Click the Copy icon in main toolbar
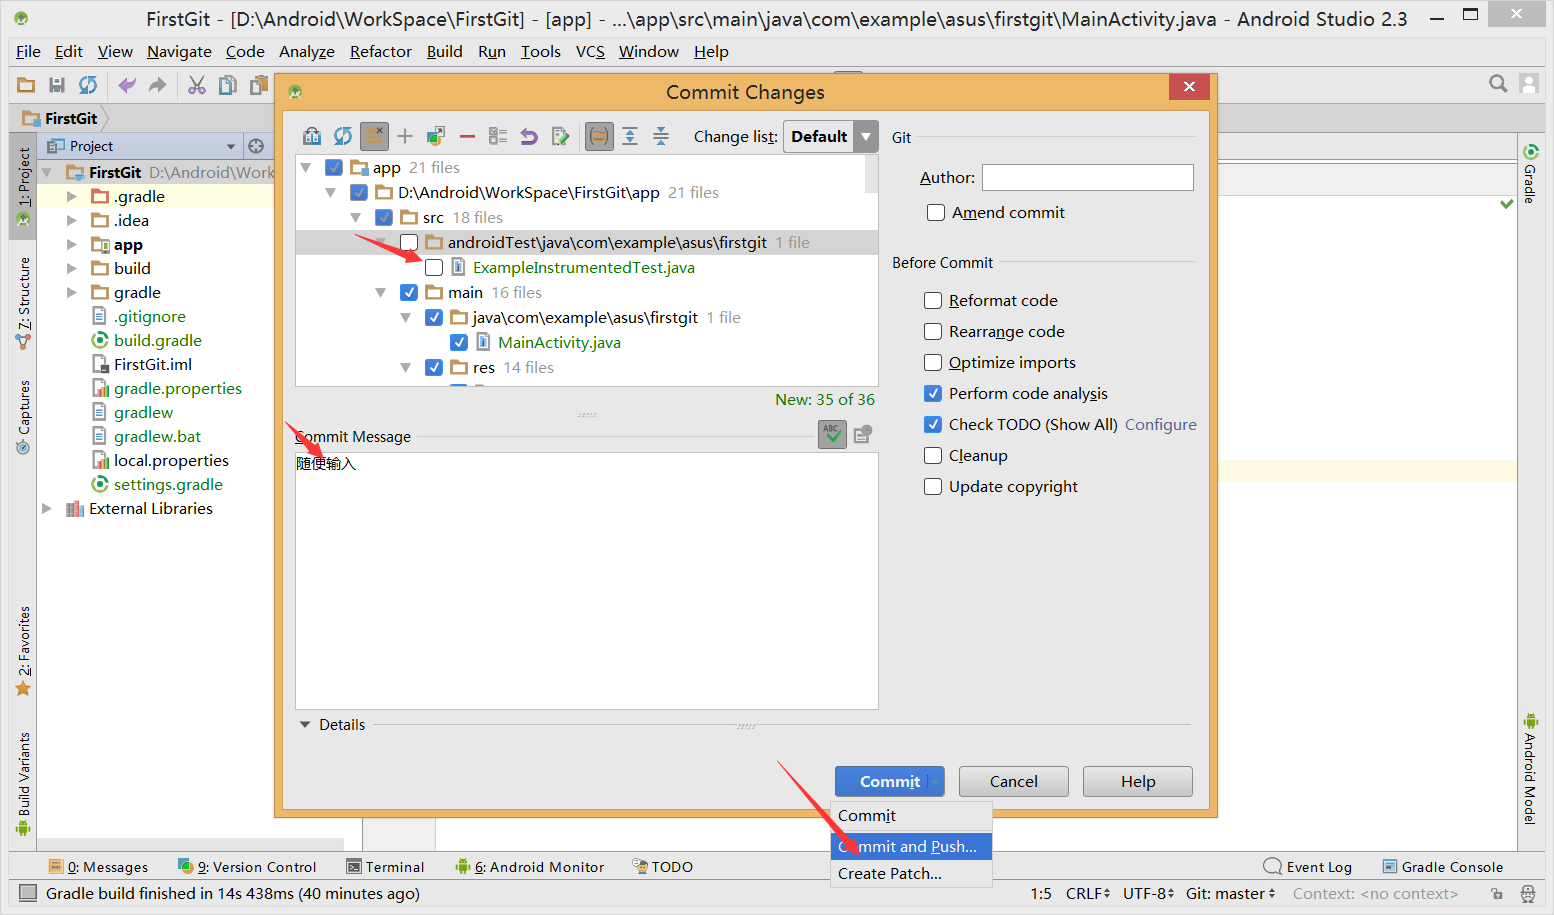The image size is (1554, 915). [228, 86]
